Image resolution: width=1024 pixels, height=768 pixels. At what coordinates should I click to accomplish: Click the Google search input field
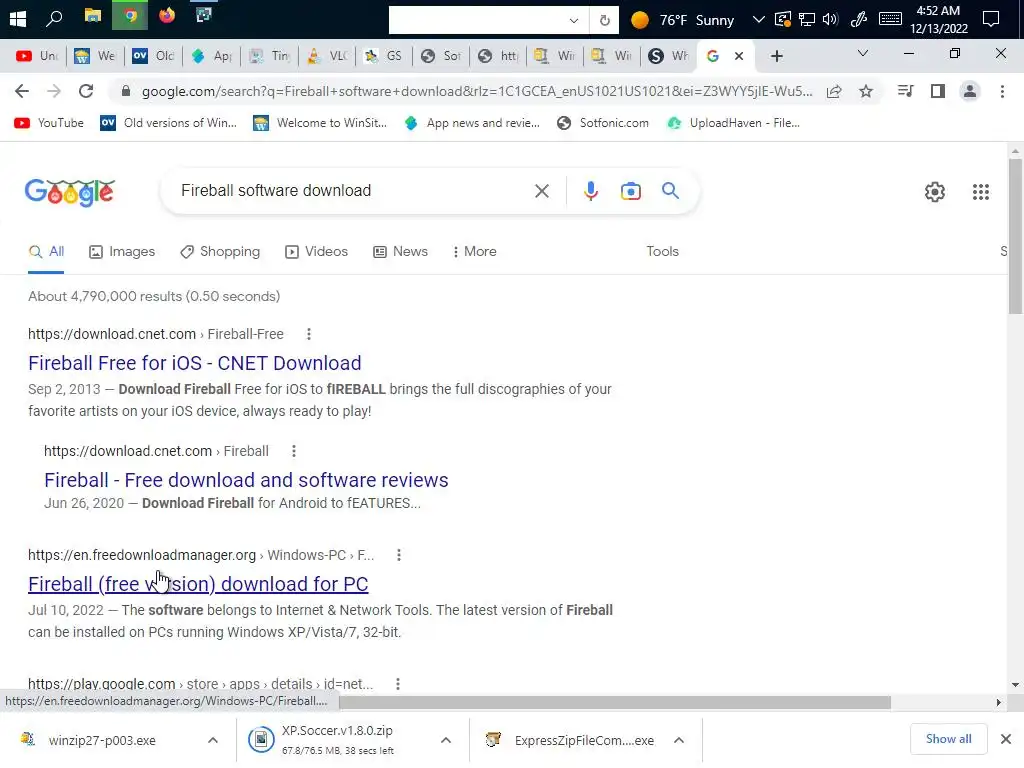coord(353,191)
